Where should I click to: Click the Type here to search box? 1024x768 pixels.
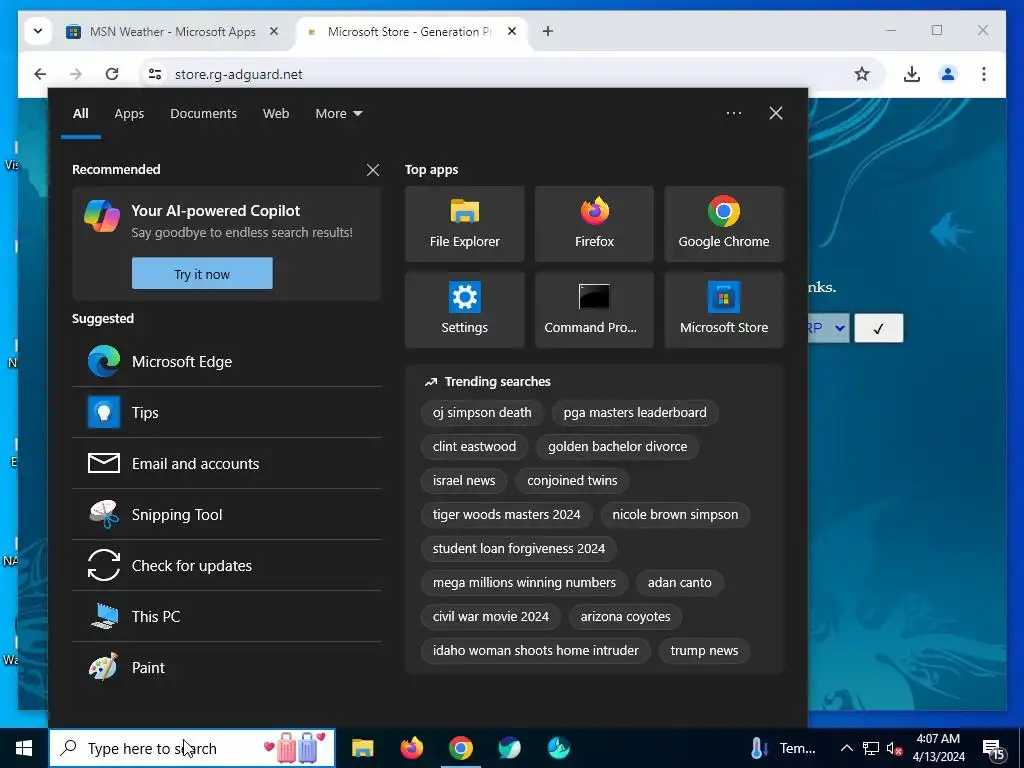(192, 748)
